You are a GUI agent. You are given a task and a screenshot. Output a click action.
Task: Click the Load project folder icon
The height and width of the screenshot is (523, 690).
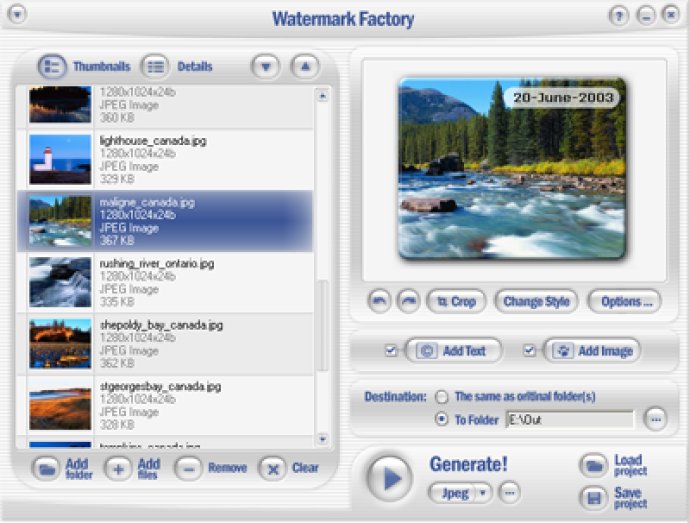[x=595, y=465]
